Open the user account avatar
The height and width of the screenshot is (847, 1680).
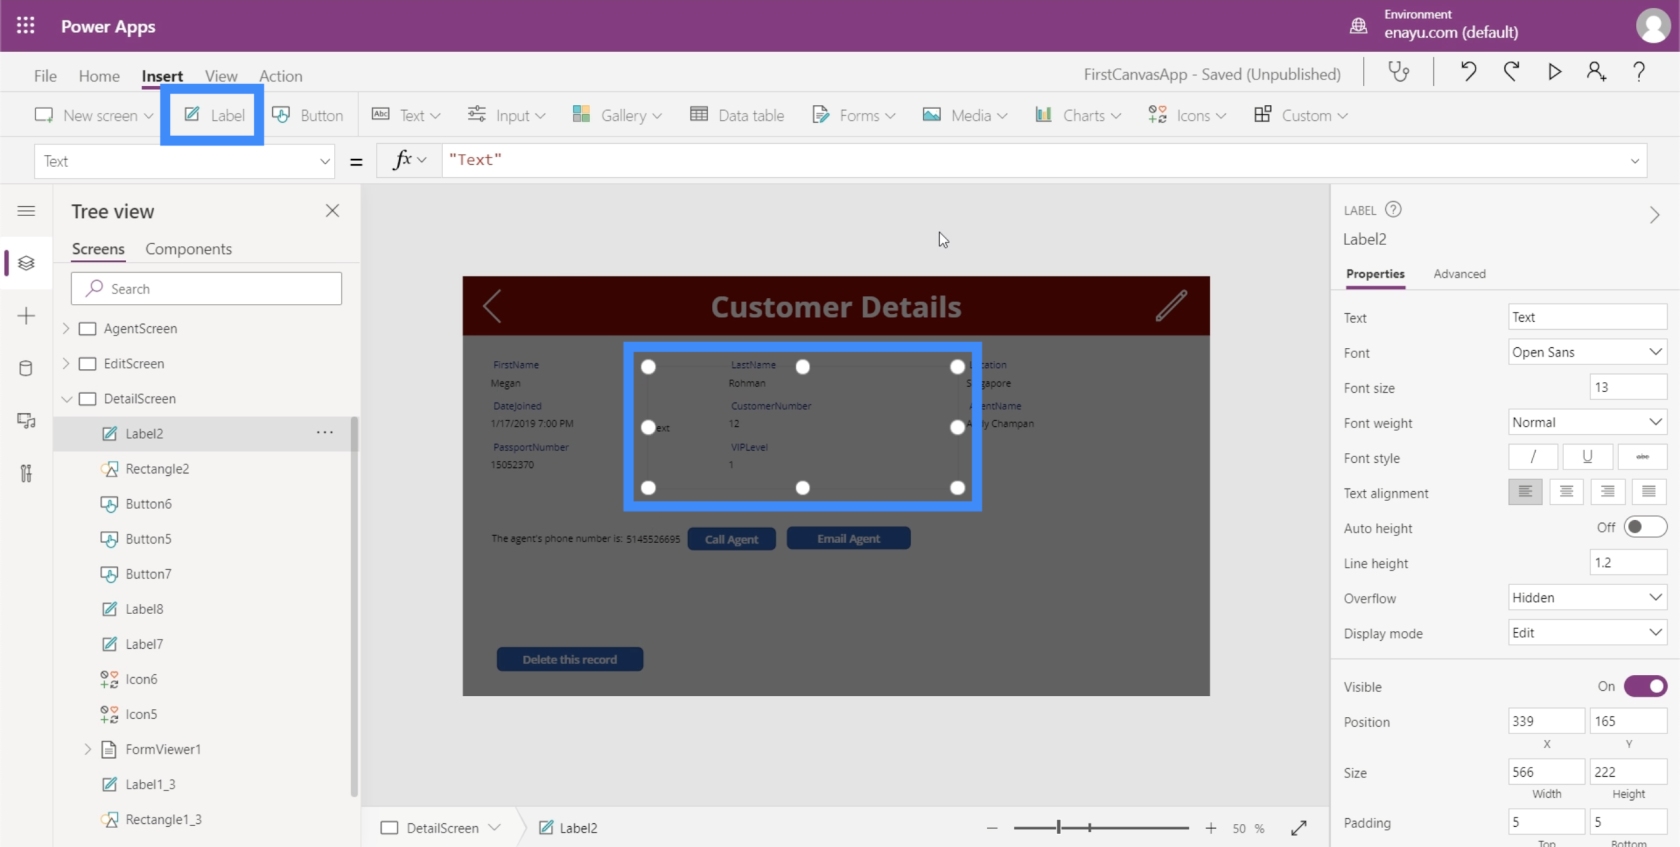[1652, 26]
